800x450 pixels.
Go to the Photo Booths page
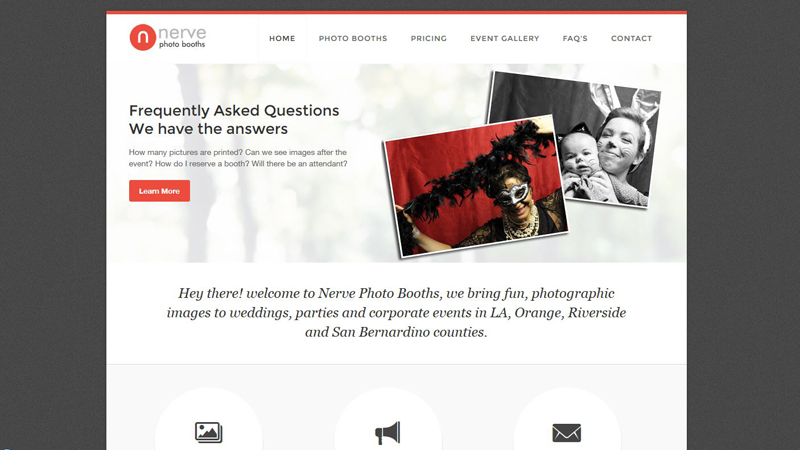click(x=353, y=38)
